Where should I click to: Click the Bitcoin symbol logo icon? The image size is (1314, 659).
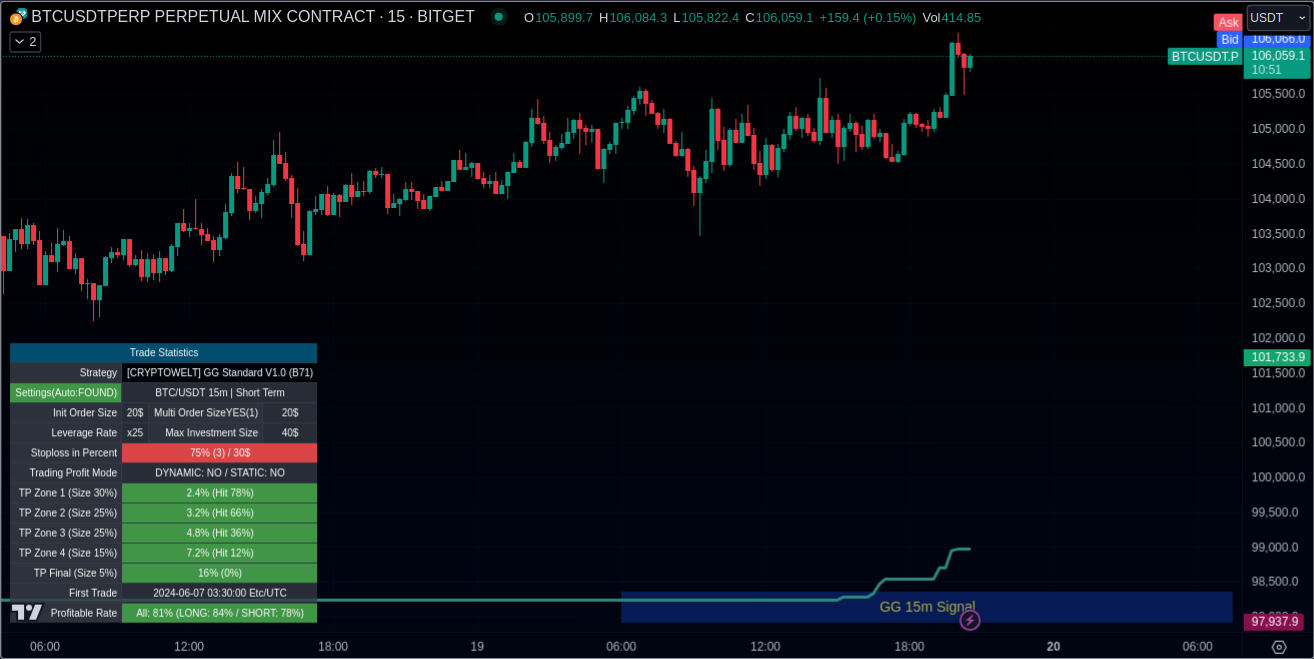[x=17, y=17]
